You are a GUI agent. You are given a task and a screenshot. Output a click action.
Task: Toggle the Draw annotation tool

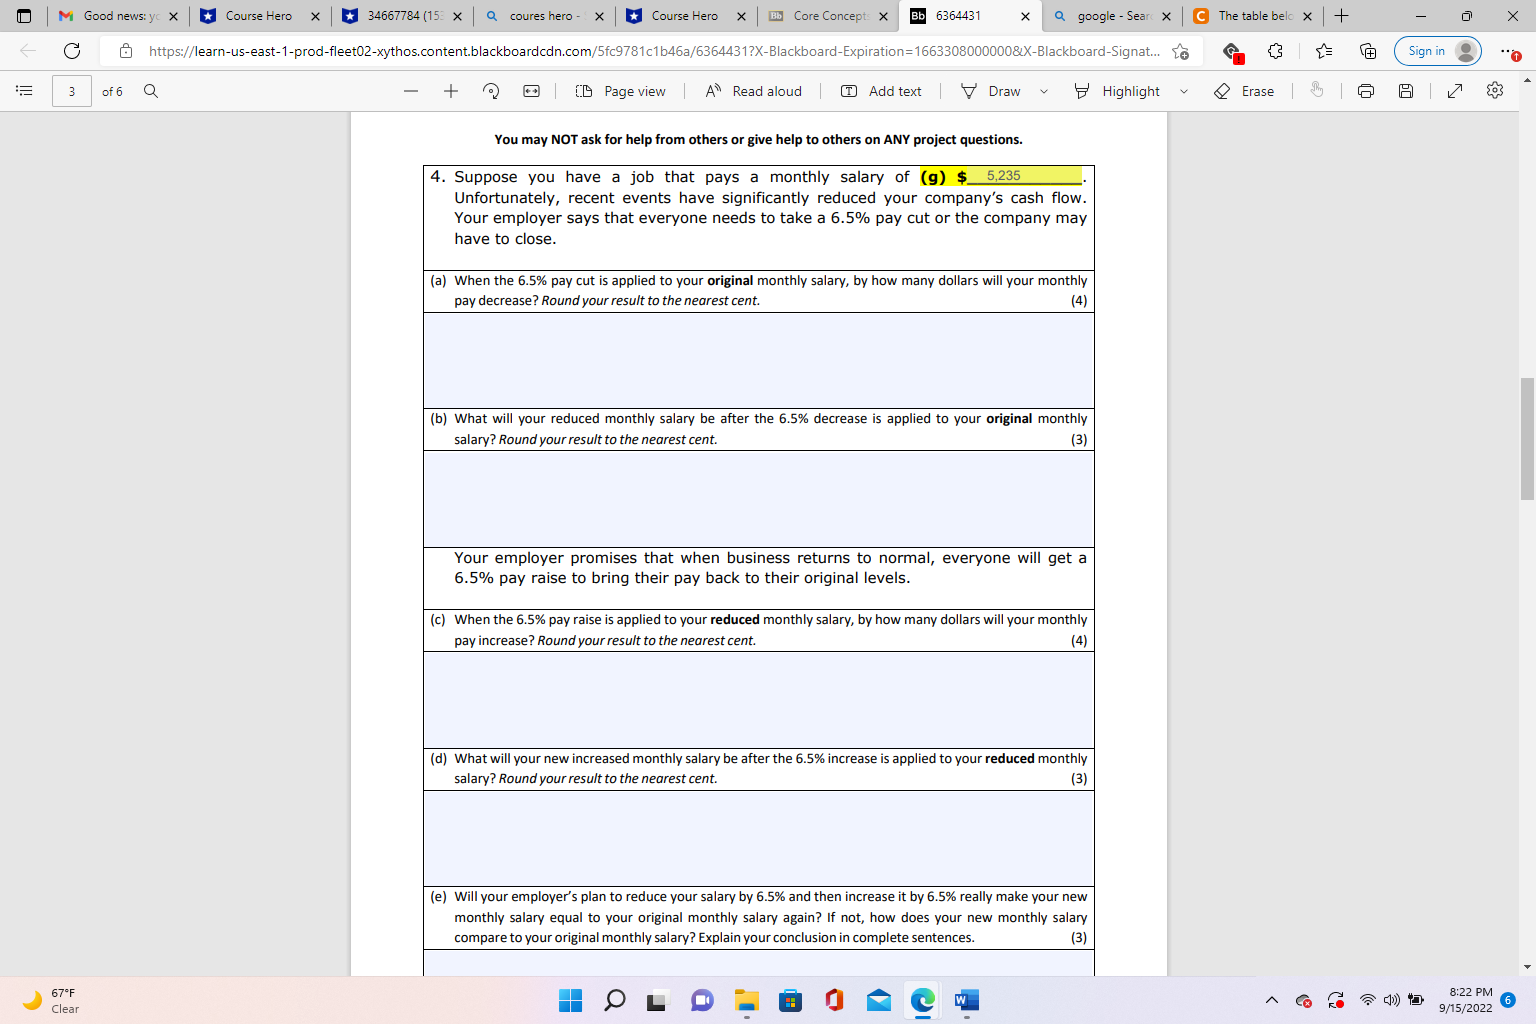coord(1000,91)
